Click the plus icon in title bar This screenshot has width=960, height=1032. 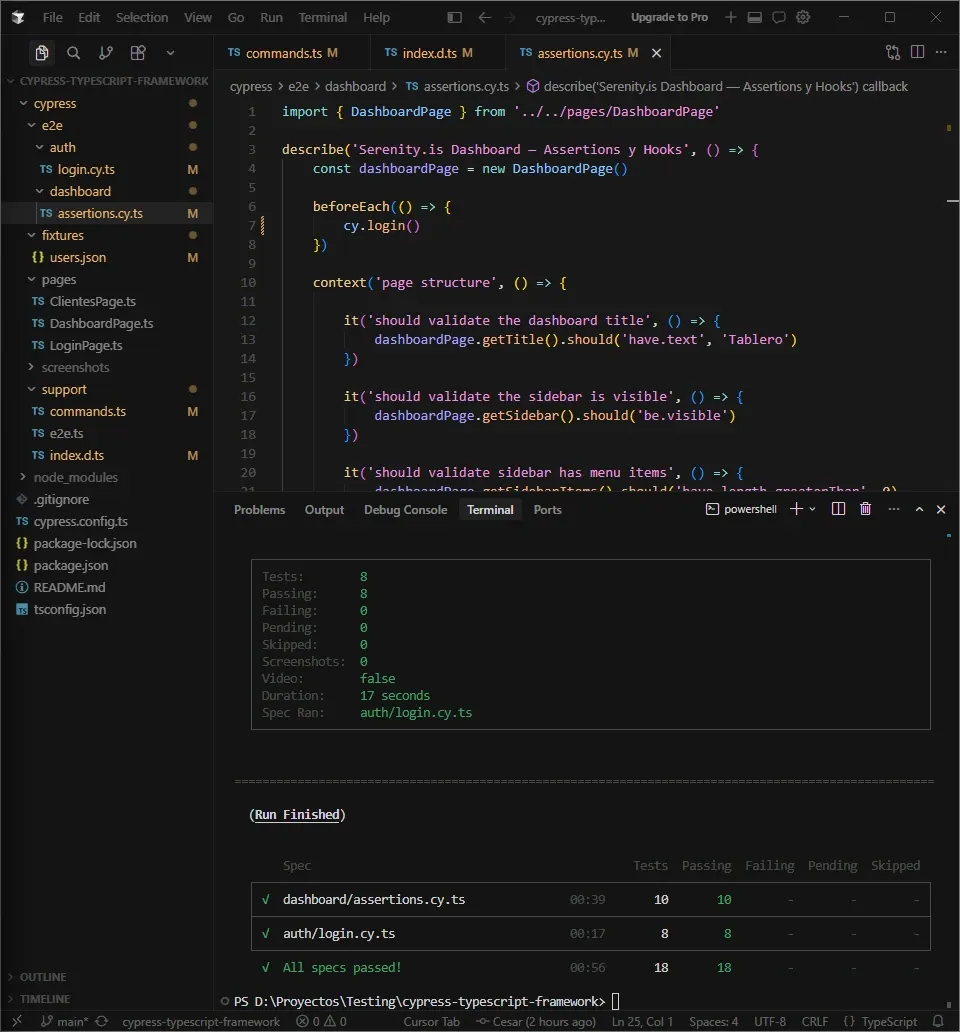(730, 17)
